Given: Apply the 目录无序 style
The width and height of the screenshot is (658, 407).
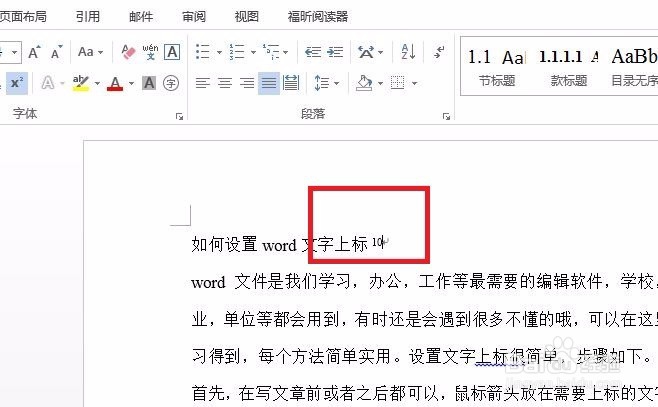Looking at the screenshot, I should [x=634, y=67].
